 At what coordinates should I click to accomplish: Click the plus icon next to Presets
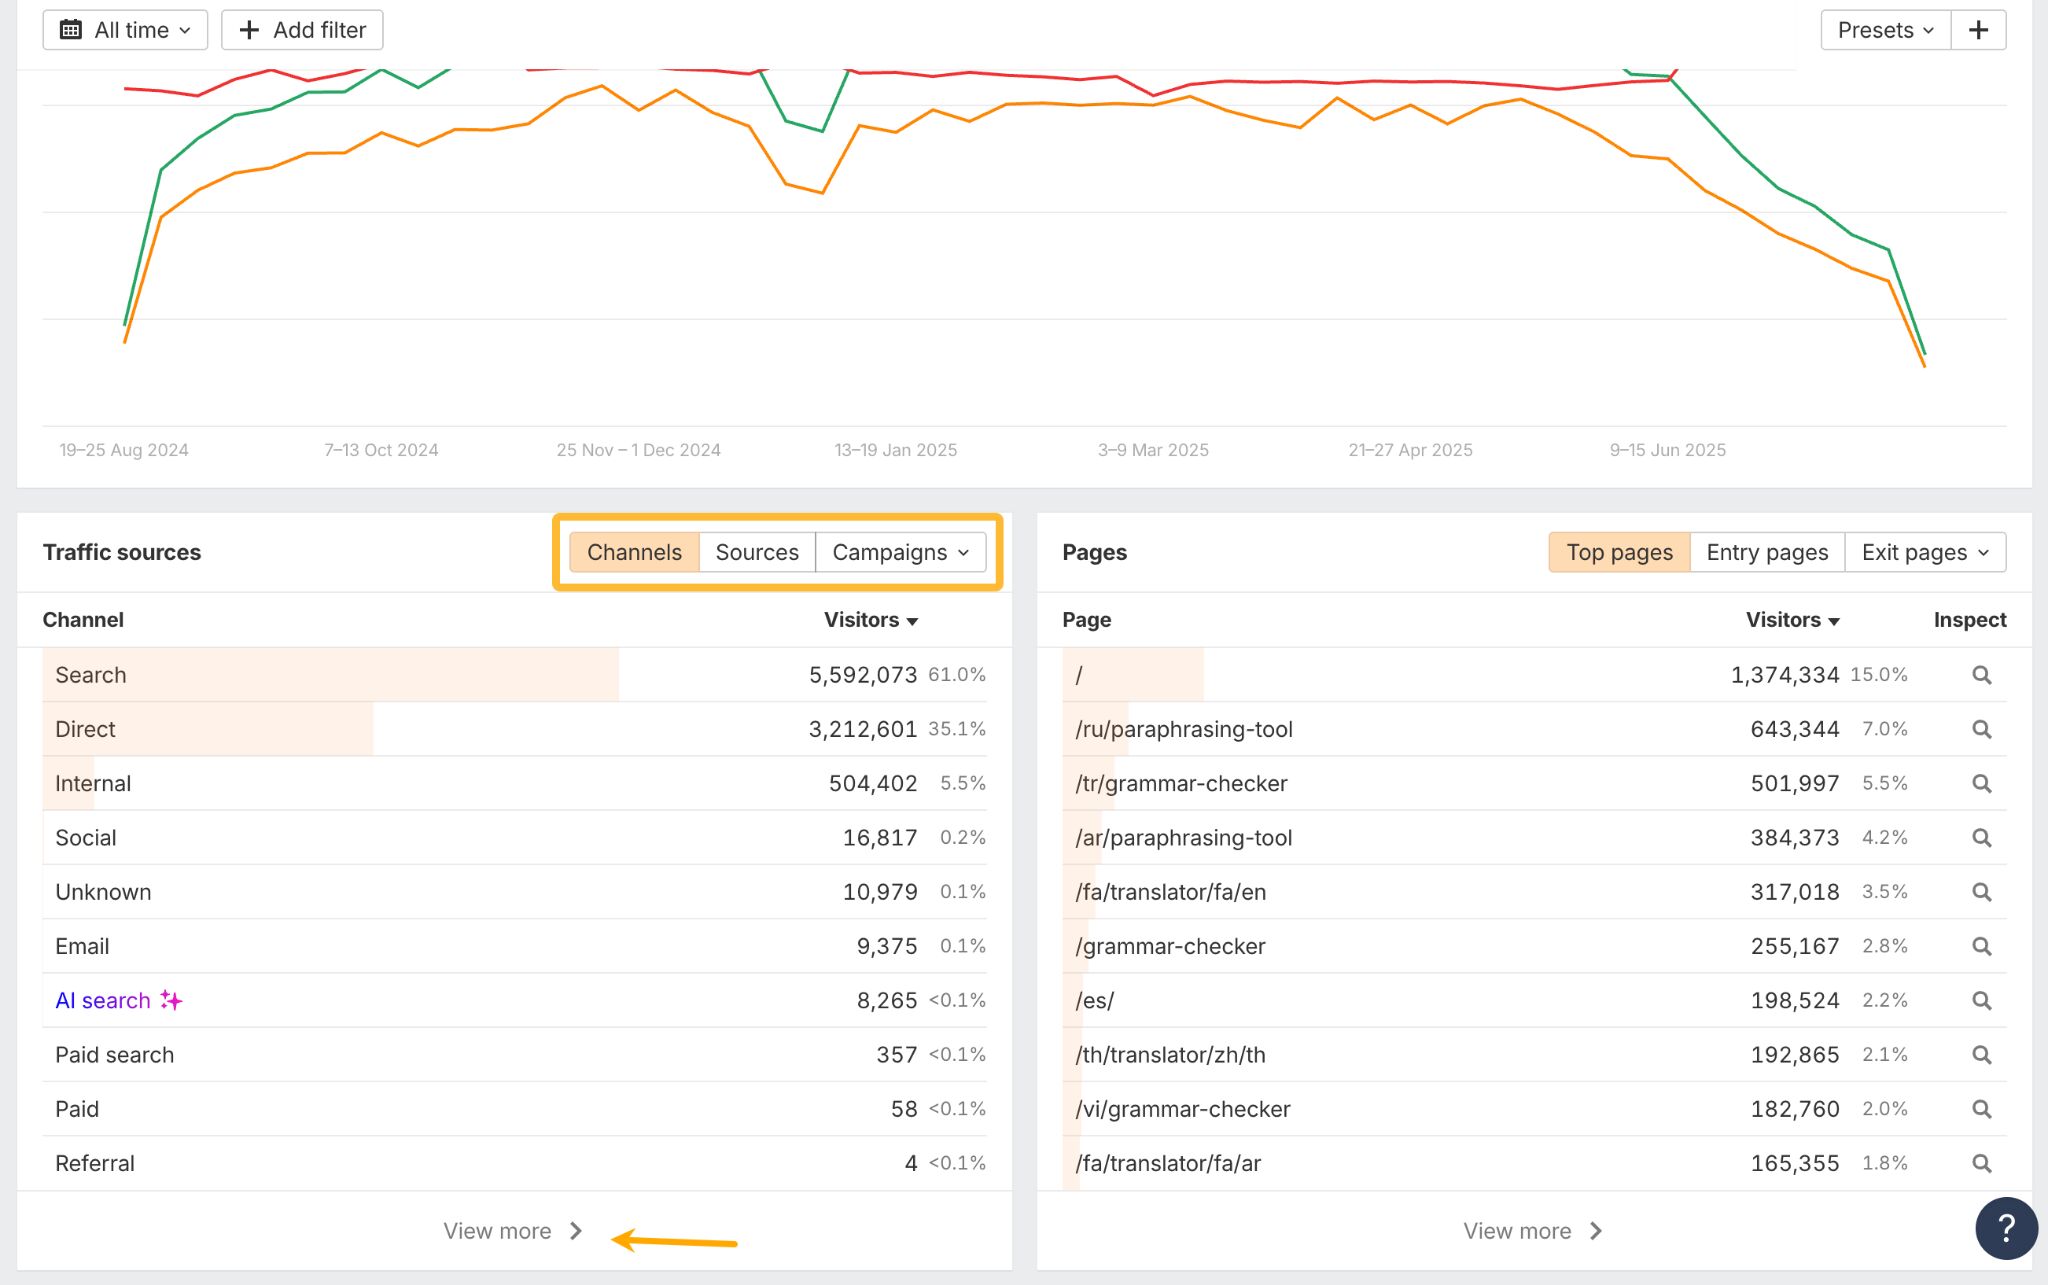pos(1978,29)
